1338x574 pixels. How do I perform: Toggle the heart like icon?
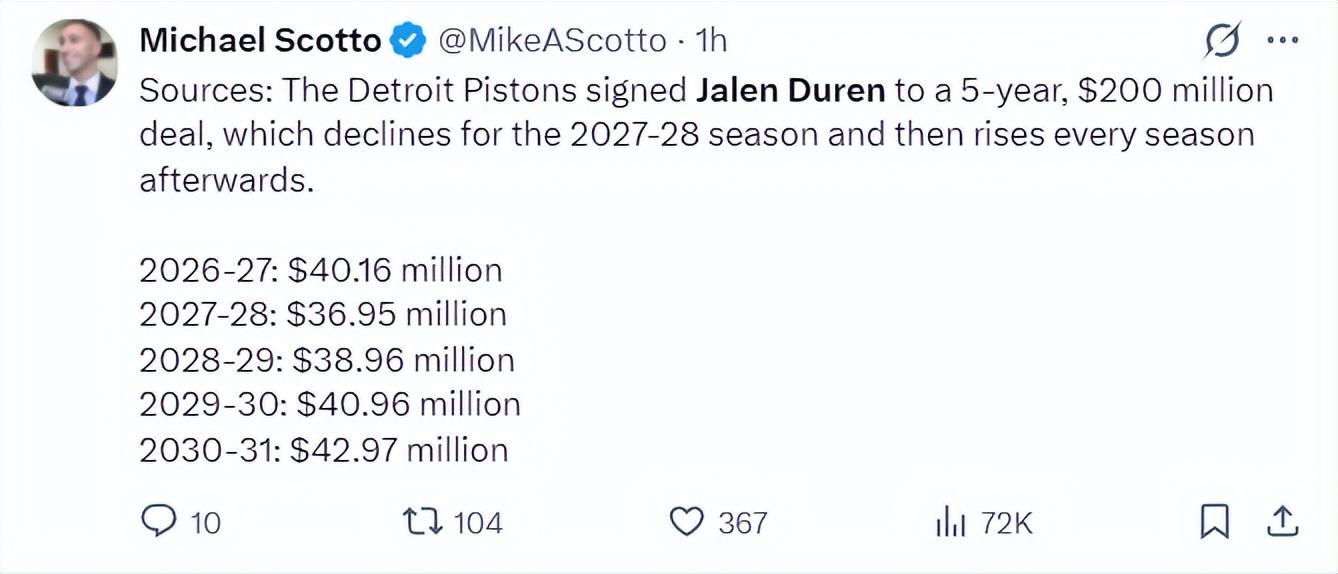pyautogui.click(x=686, y=522)
